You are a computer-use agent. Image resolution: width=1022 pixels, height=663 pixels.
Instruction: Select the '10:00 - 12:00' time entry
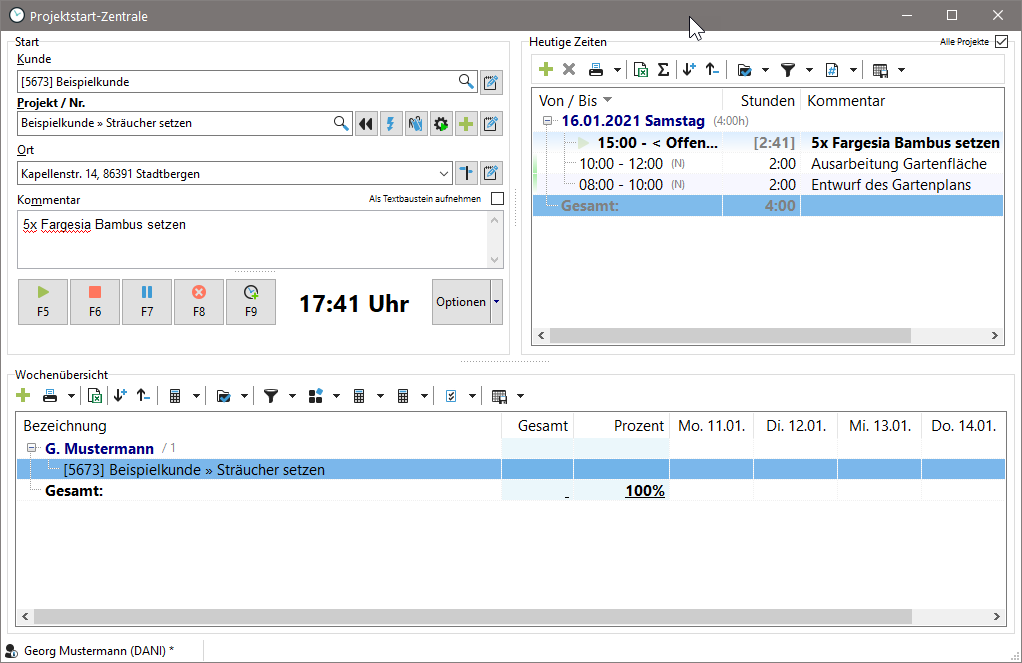tap(622, 164)
